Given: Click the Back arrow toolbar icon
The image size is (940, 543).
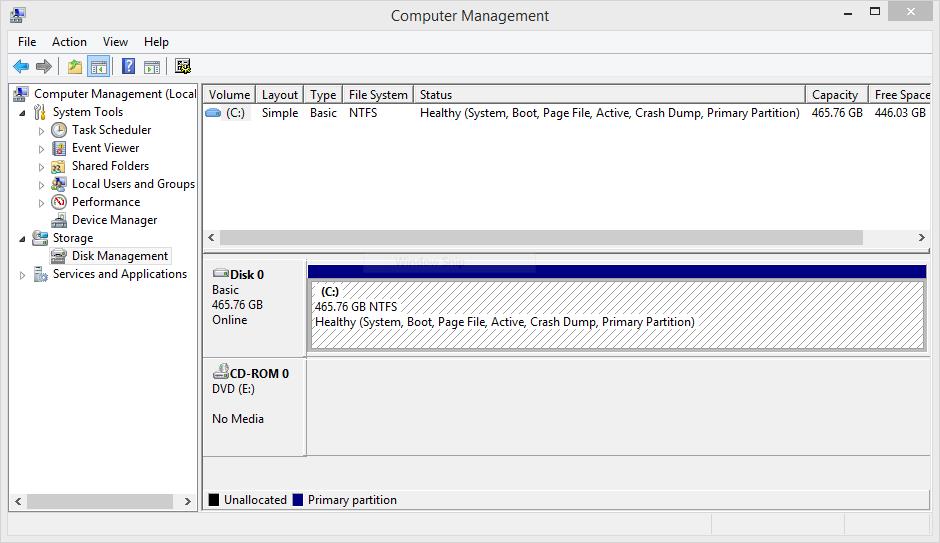Looking at the screenshot, I should (20, 67).
